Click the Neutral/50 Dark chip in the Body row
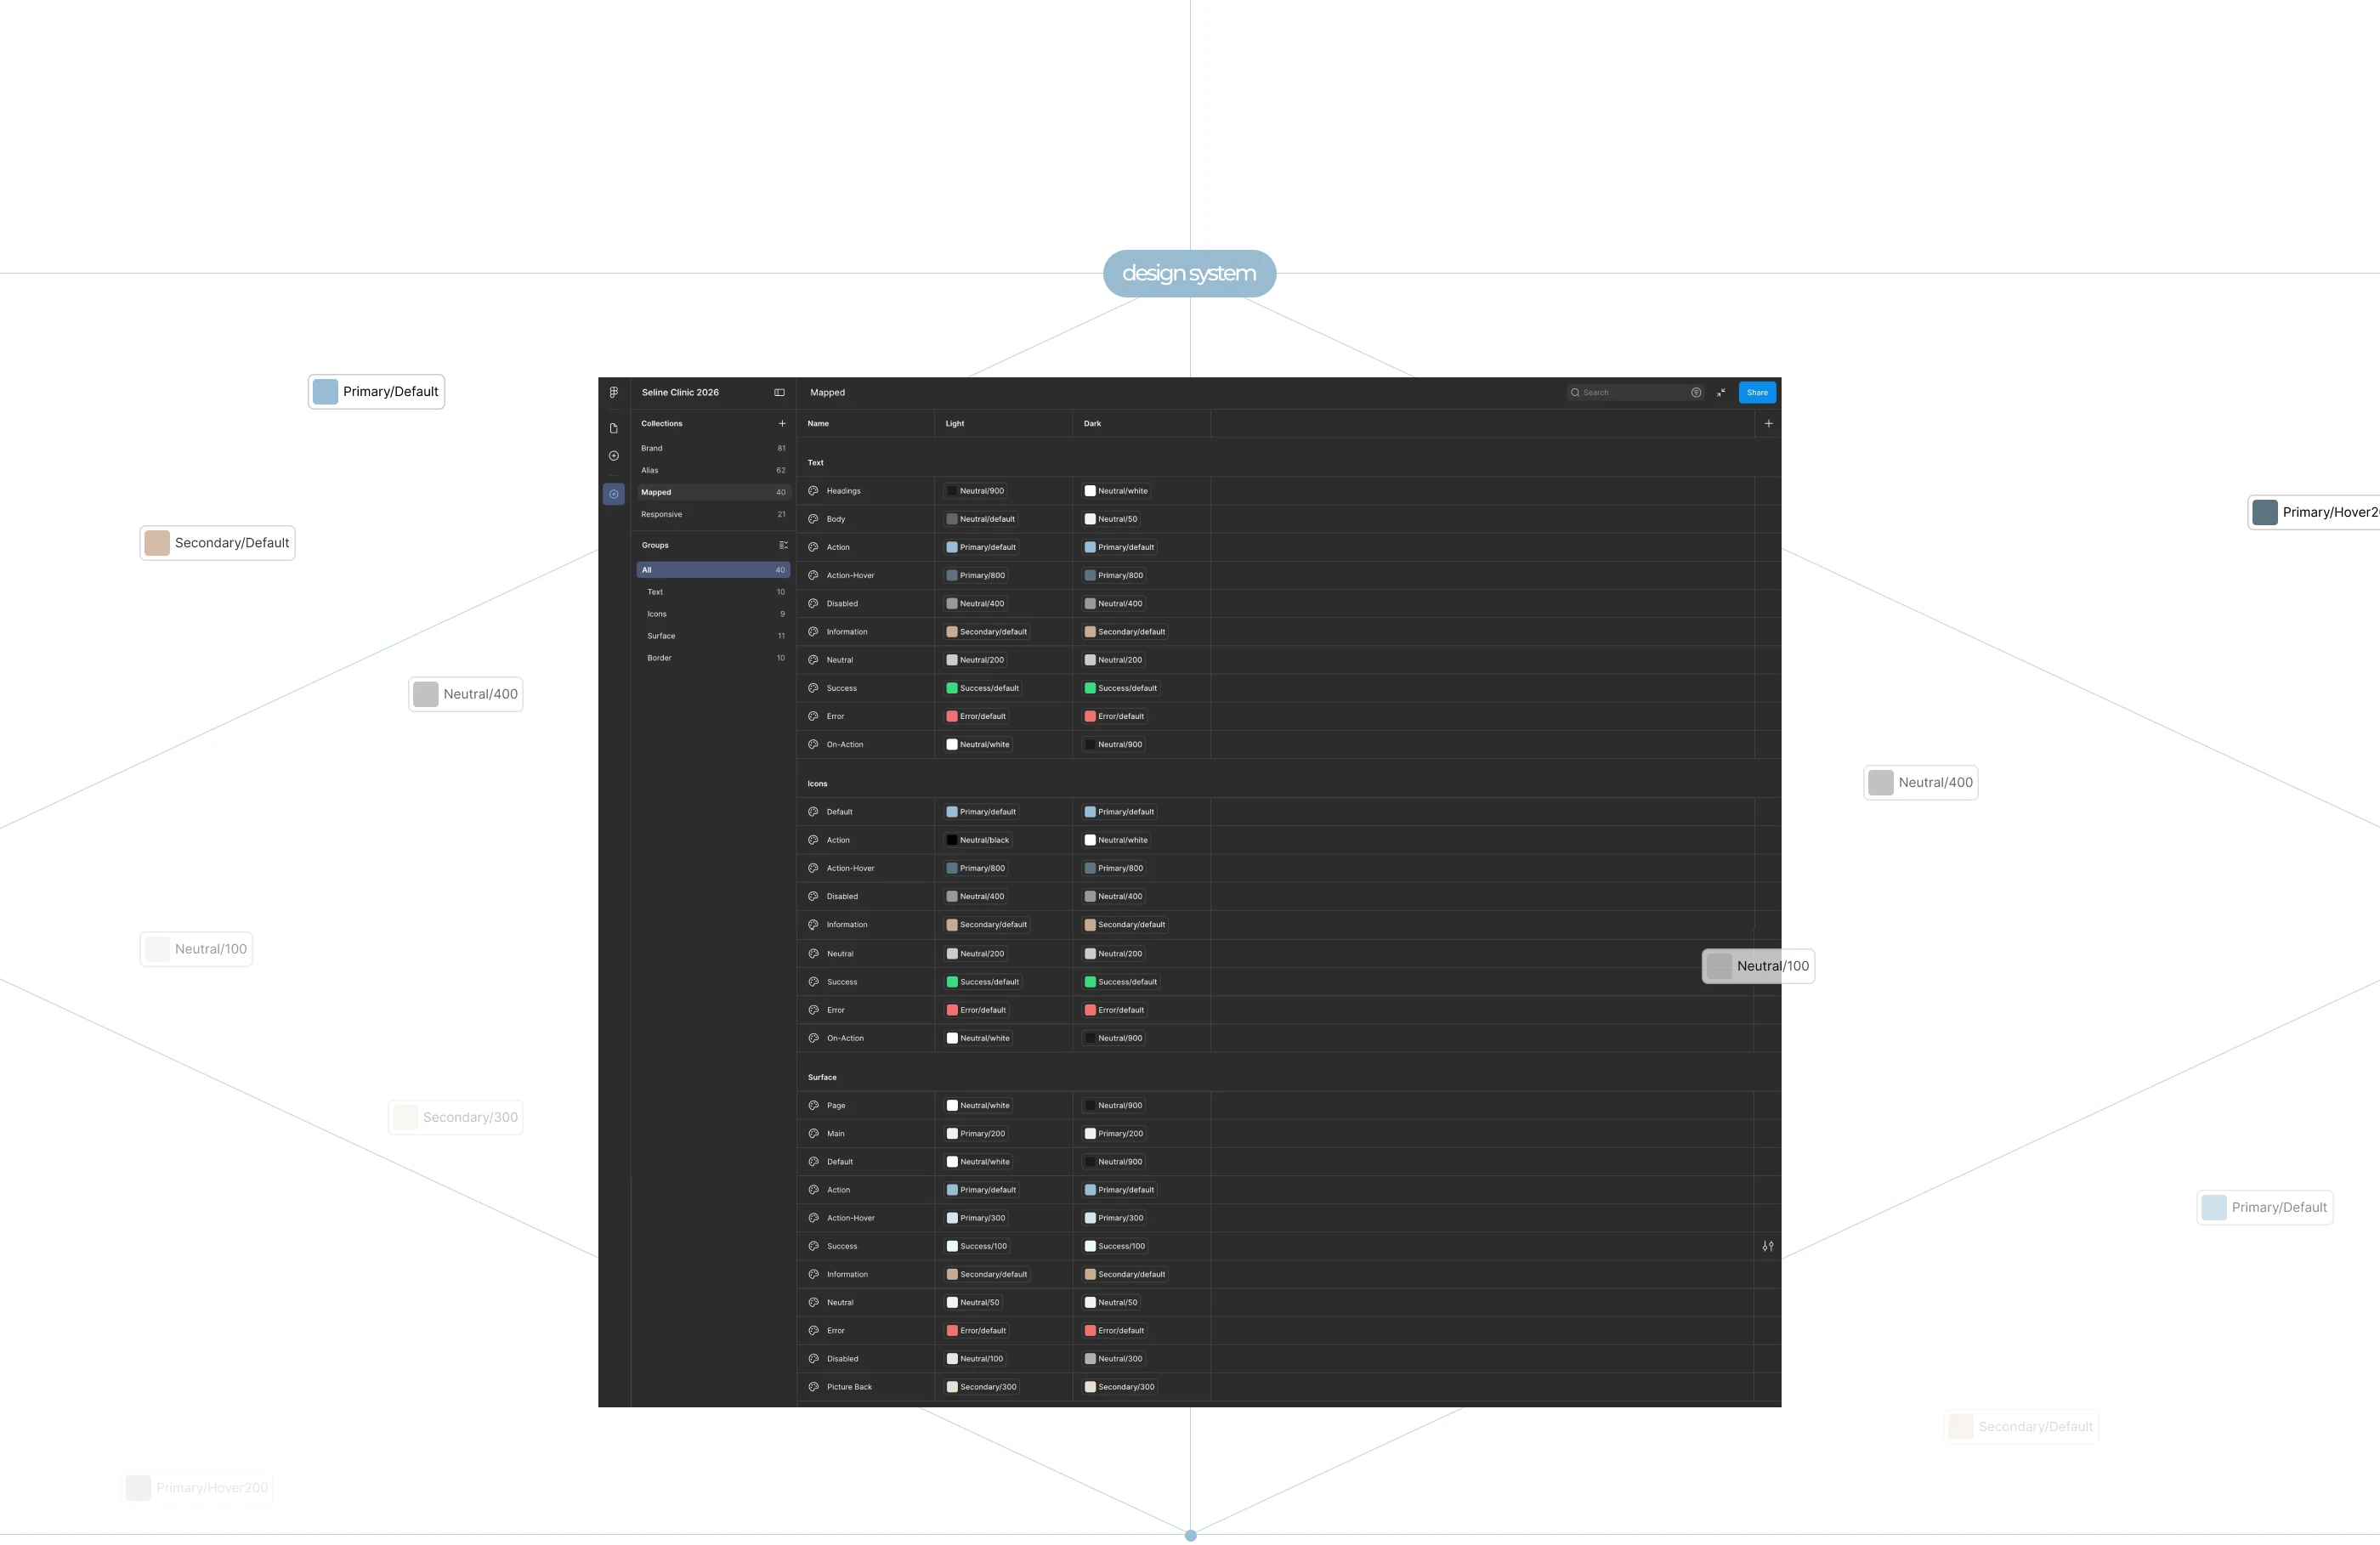 [x=1111, y=519]
